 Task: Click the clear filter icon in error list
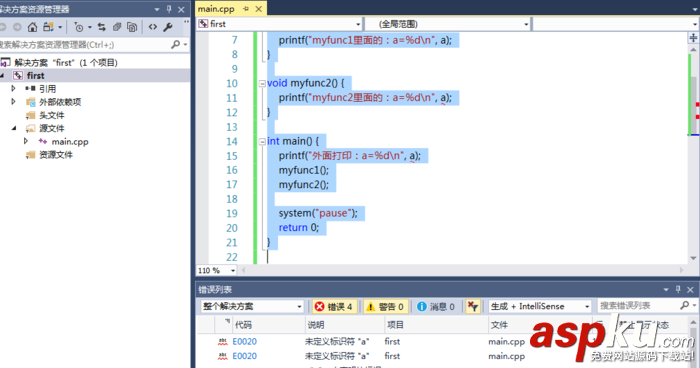[472, 306]
